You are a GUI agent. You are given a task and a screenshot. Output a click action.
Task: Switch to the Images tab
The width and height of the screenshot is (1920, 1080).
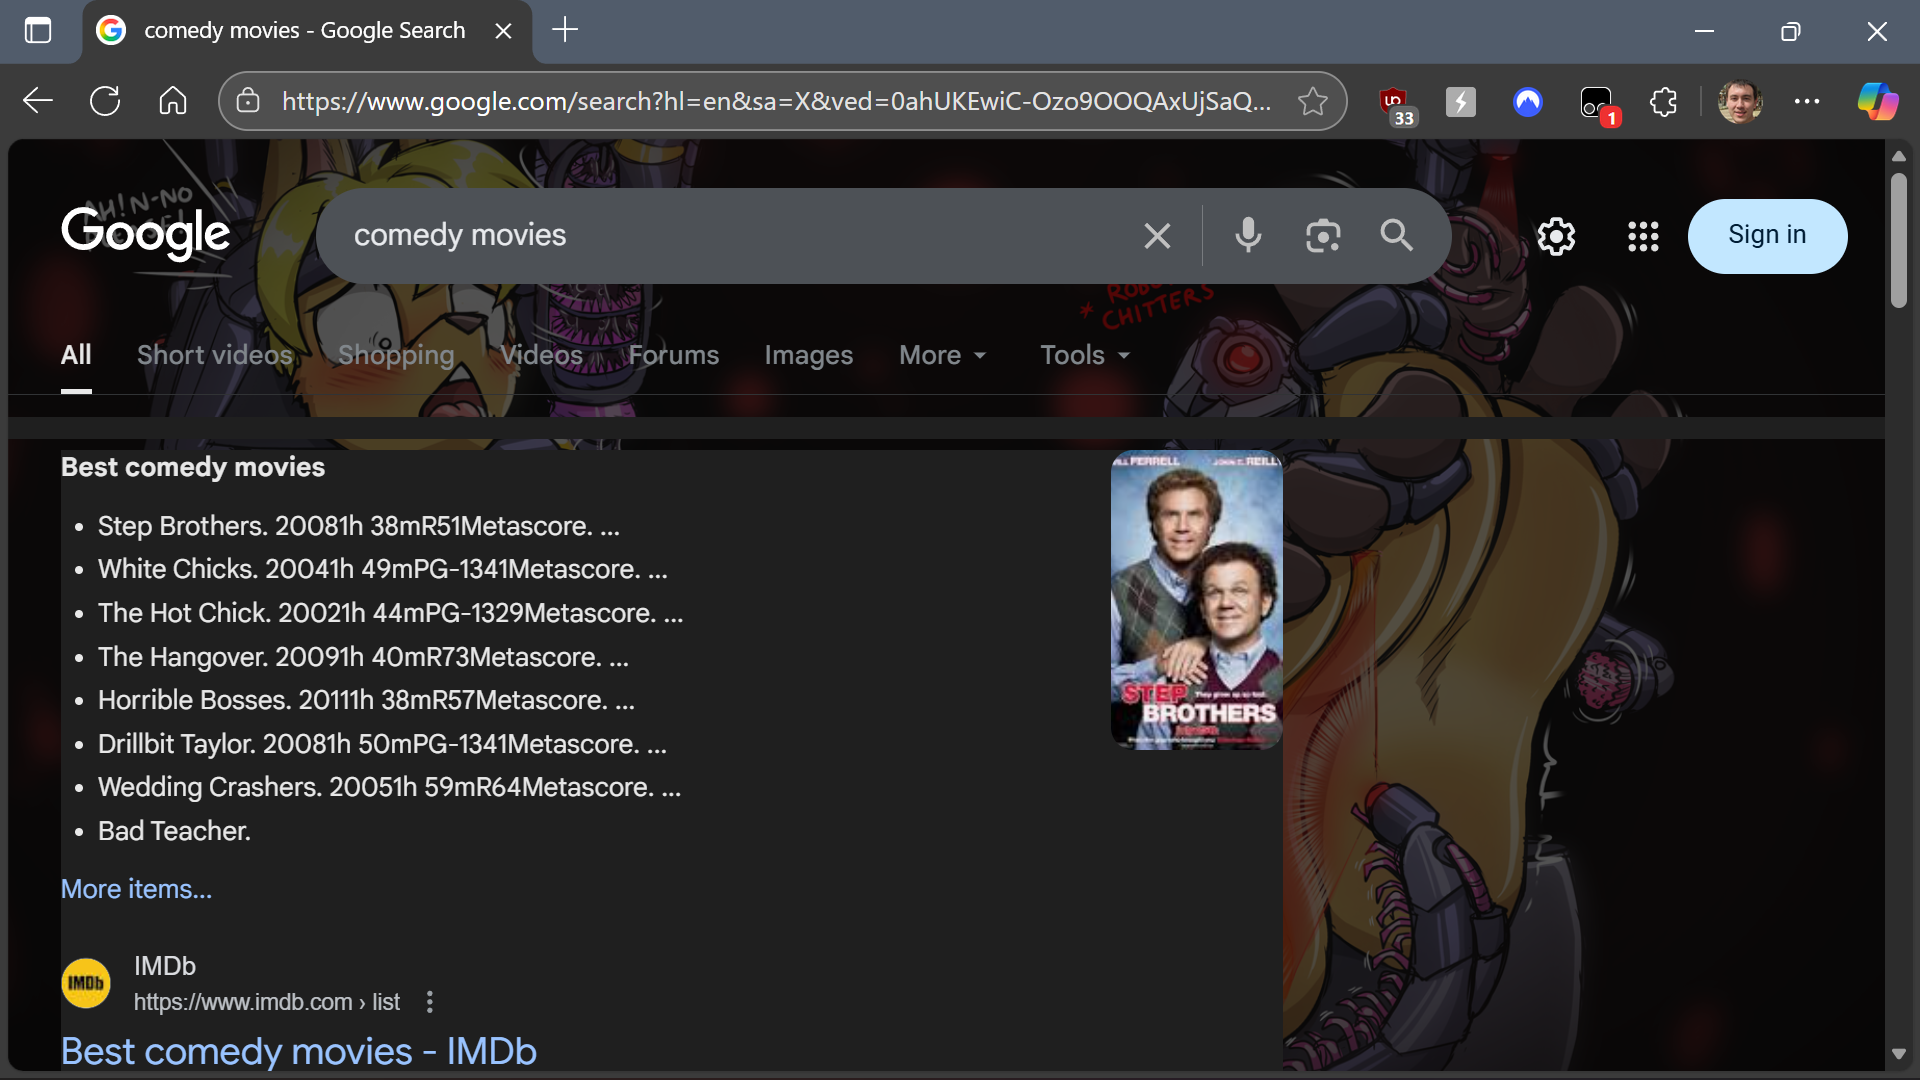point(809,355)
